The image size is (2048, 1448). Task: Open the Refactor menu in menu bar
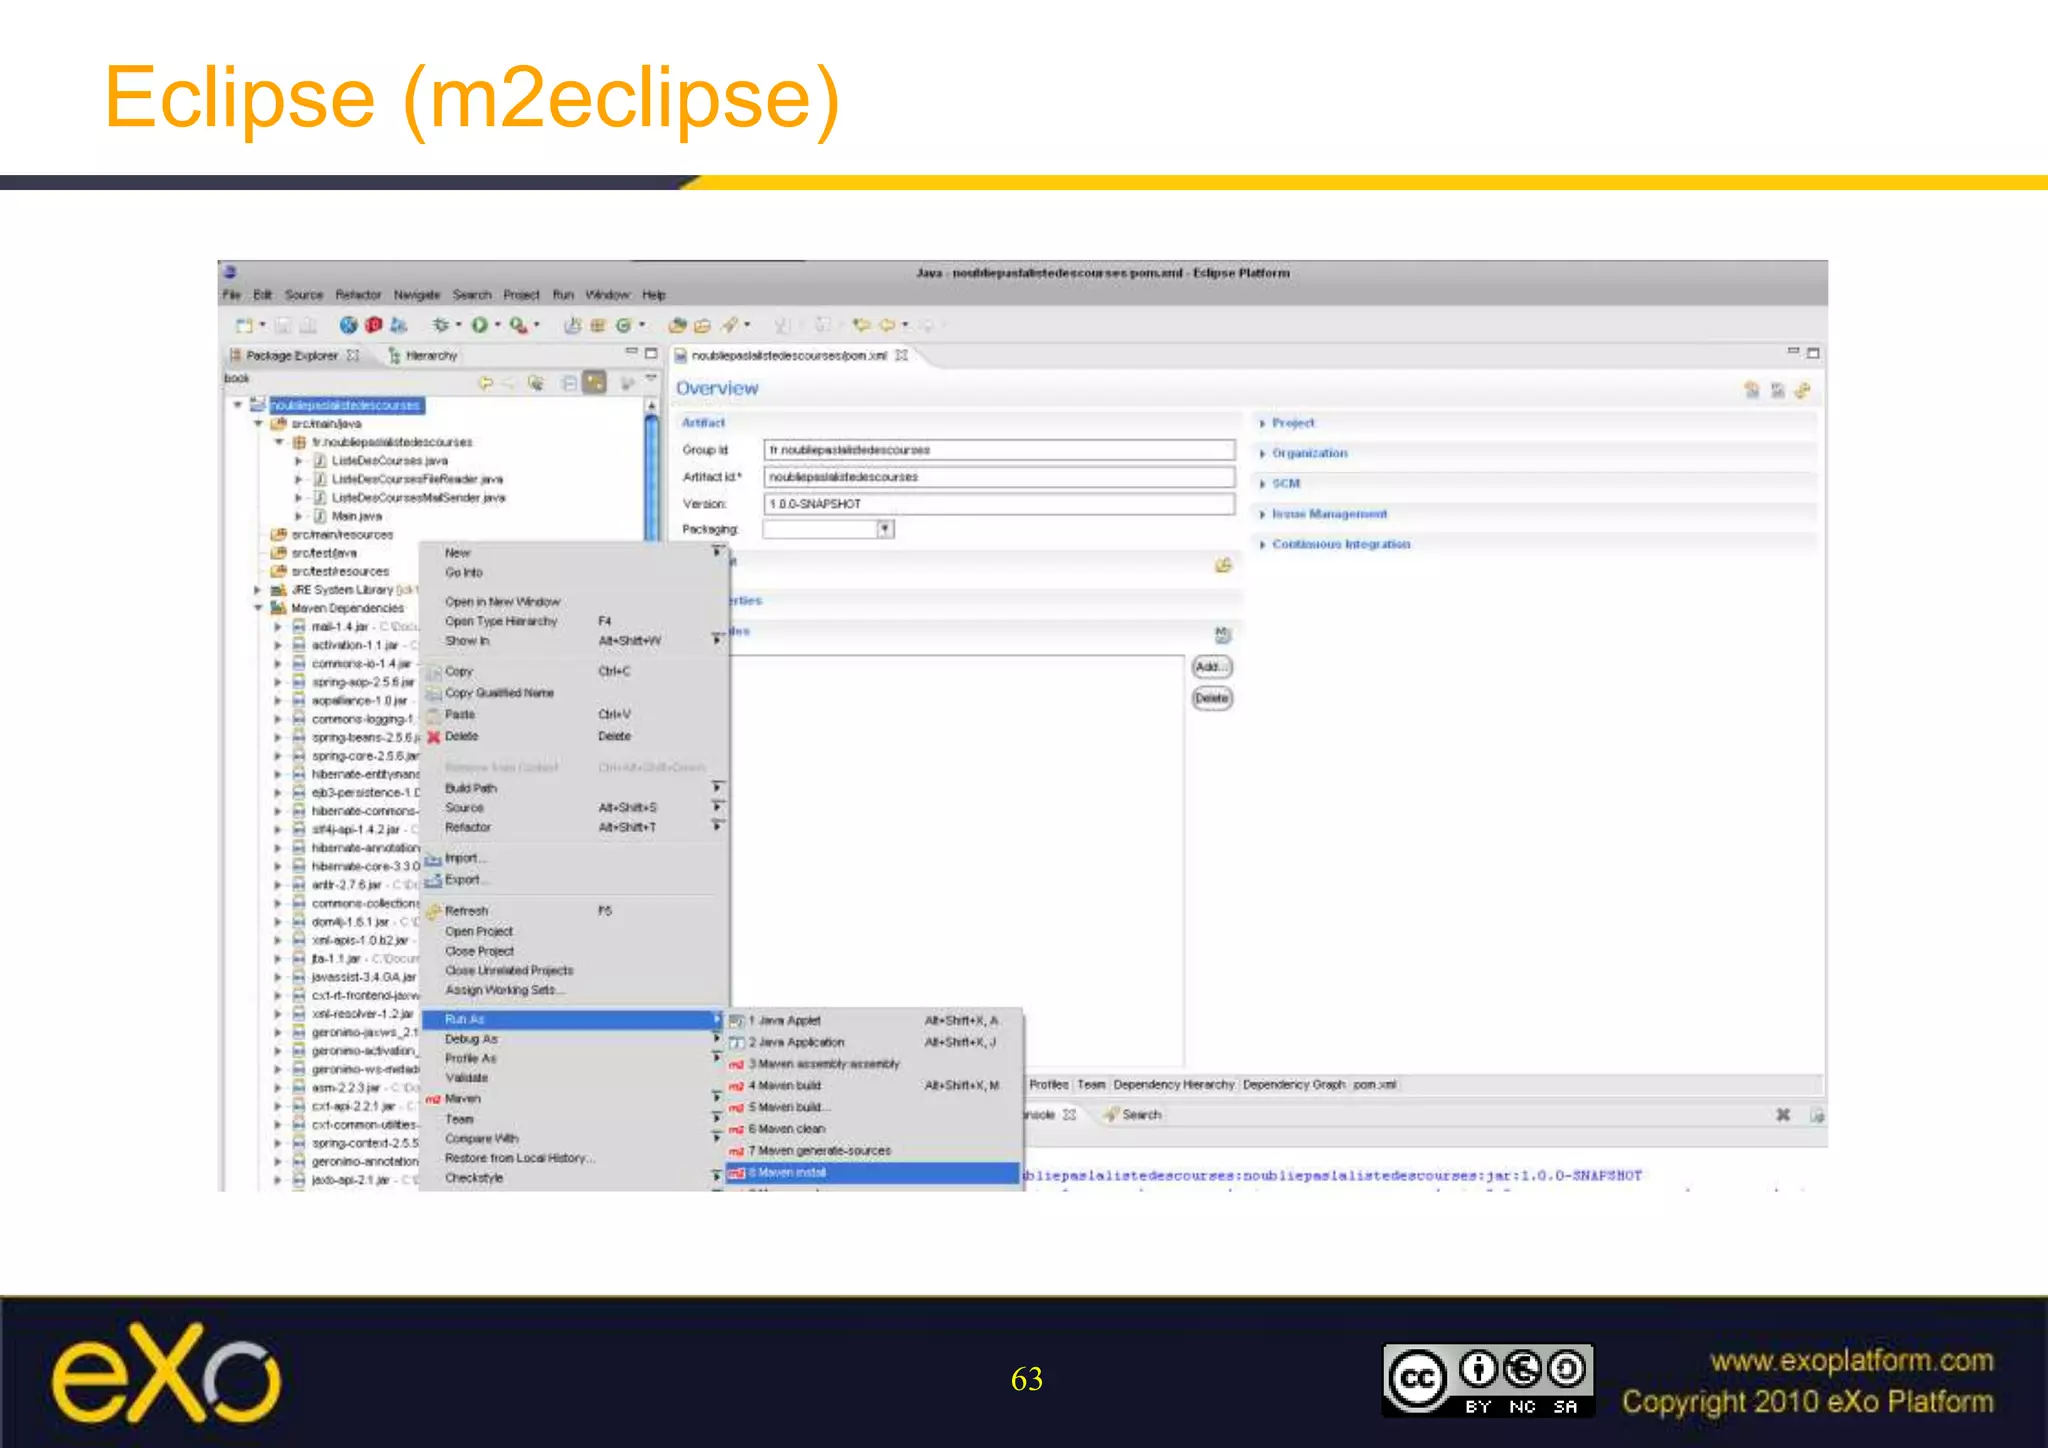pos(358,295)
